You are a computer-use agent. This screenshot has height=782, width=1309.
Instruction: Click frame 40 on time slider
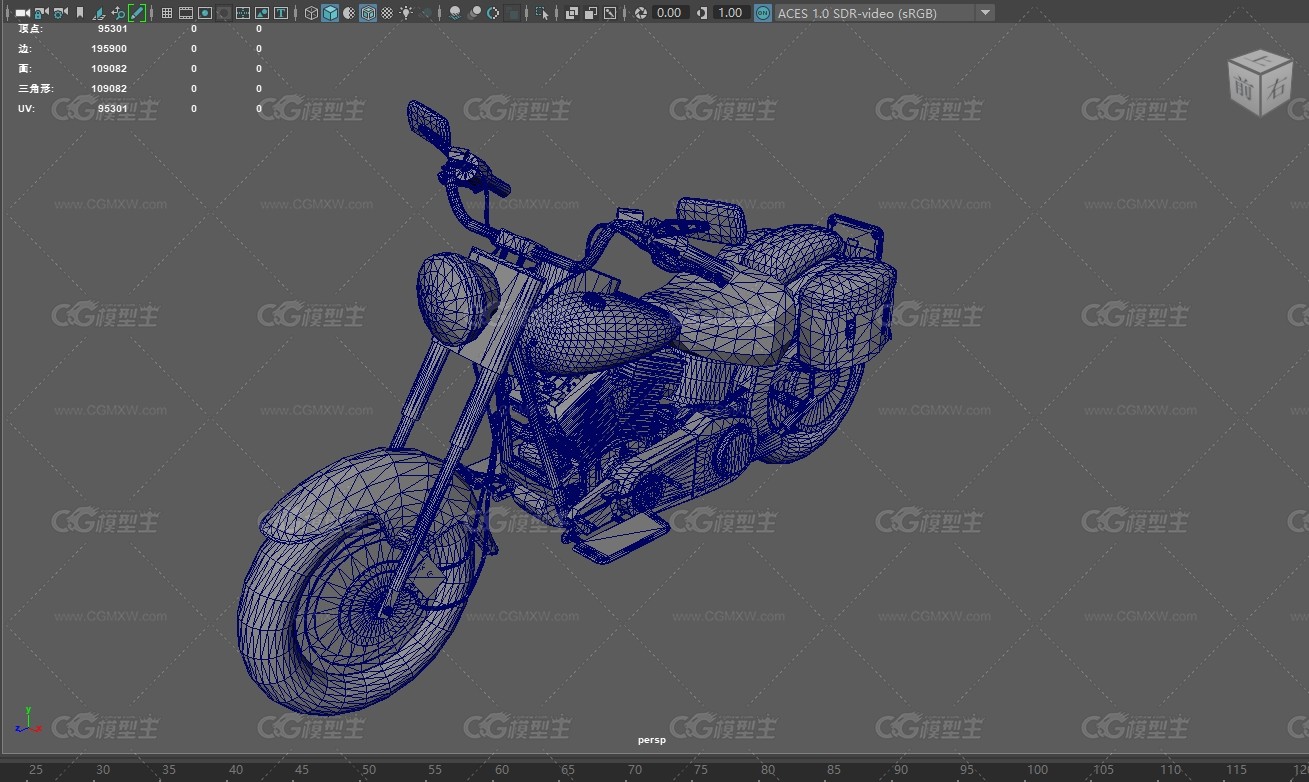(236, 769)
